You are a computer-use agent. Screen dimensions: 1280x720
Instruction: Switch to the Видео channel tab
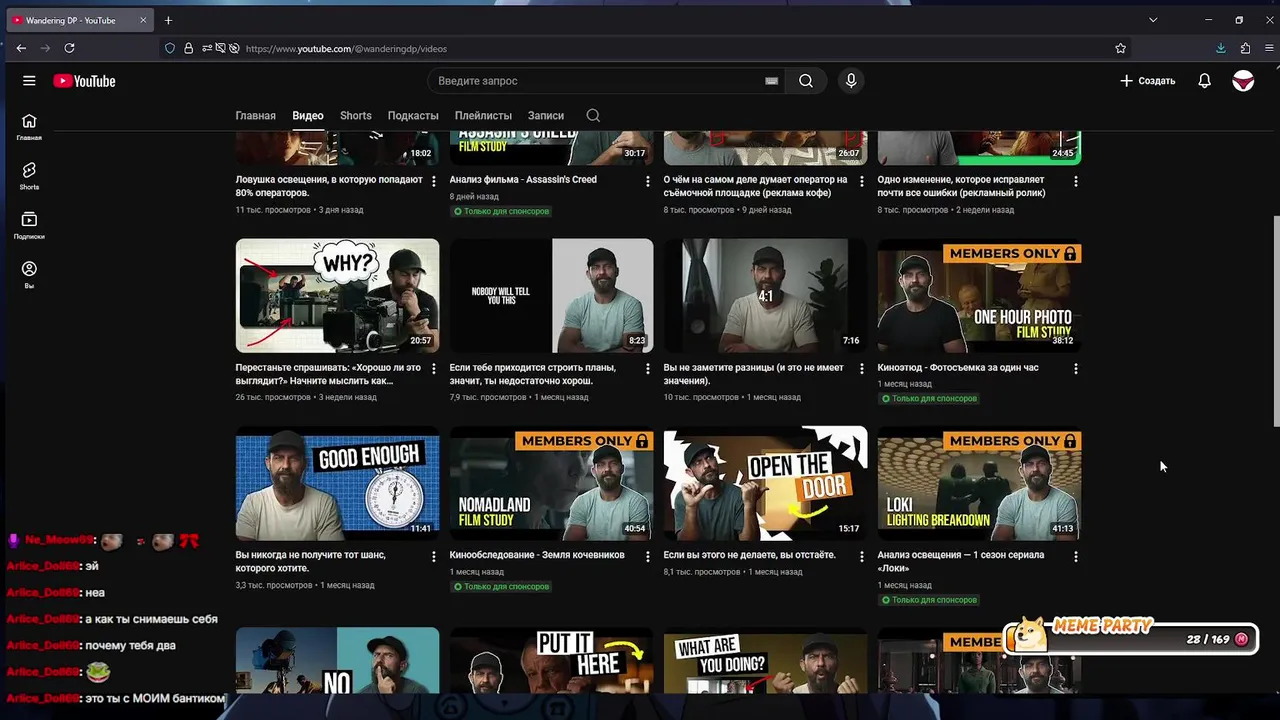click(308, 116)
